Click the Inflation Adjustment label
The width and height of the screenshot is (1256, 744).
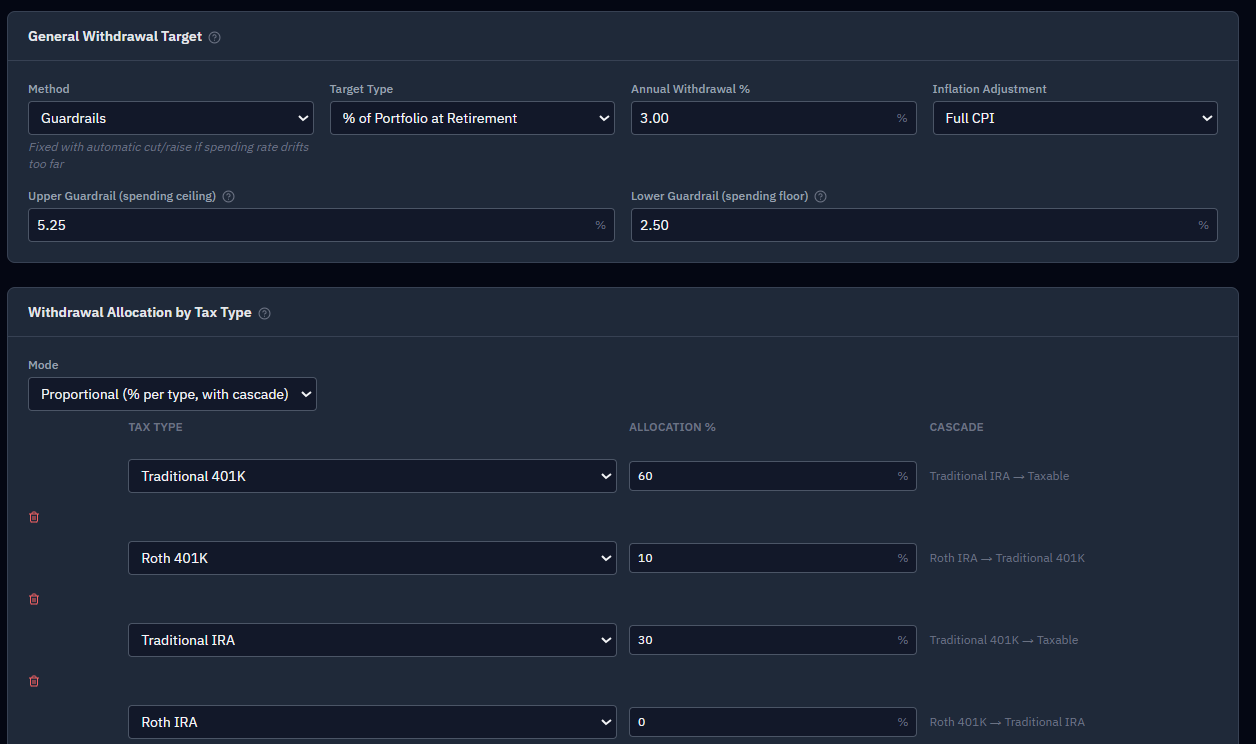(x=990, y=89)
